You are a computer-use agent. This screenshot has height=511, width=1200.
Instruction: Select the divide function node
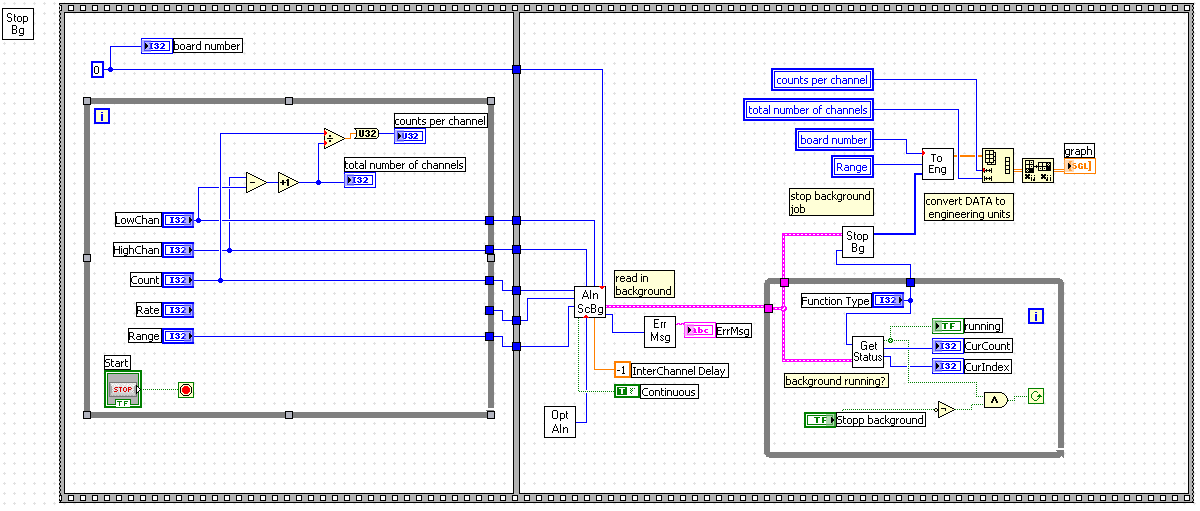coord(334,137)
